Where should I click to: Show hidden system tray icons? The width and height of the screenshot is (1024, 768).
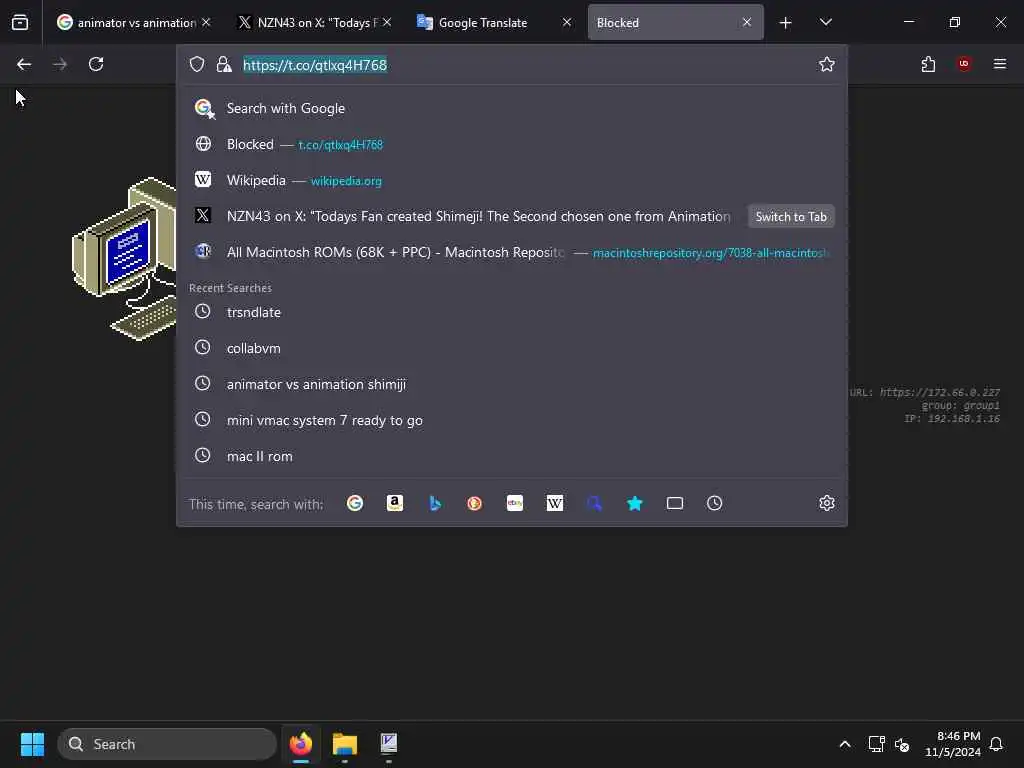point(844,744)
